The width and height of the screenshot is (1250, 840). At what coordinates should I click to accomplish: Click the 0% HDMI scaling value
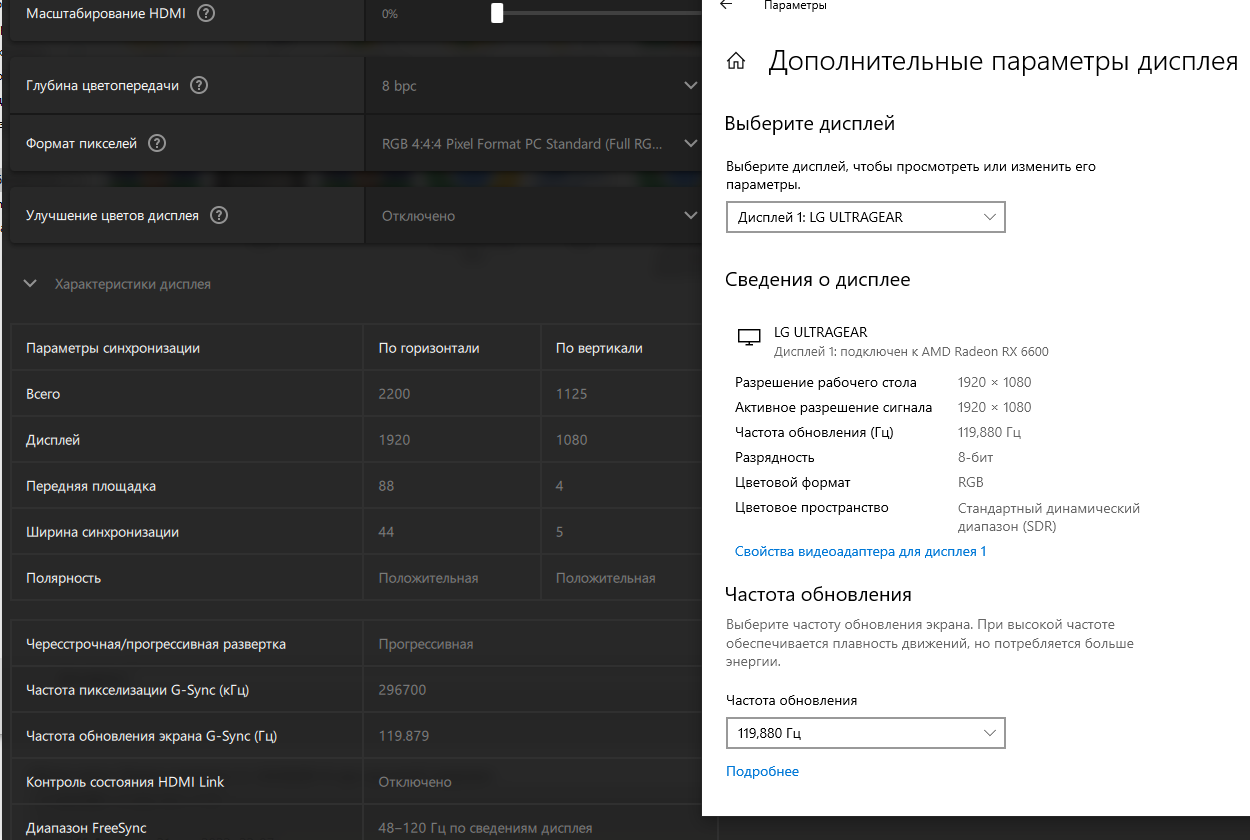[390, 14]
